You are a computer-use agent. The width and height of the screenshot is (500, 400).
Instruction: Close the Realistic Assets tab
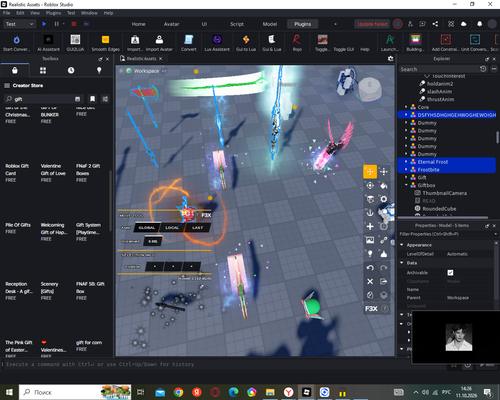(x=161, y=59)
